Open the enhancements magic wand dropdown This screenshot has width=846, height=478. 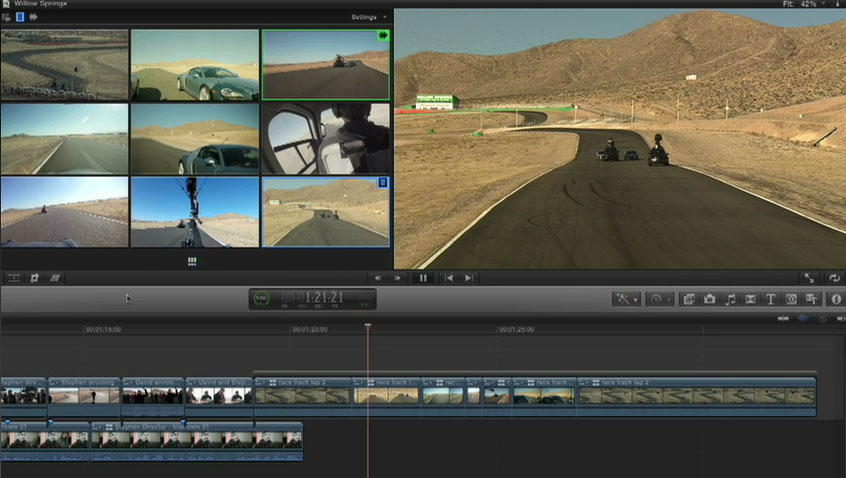626,299
